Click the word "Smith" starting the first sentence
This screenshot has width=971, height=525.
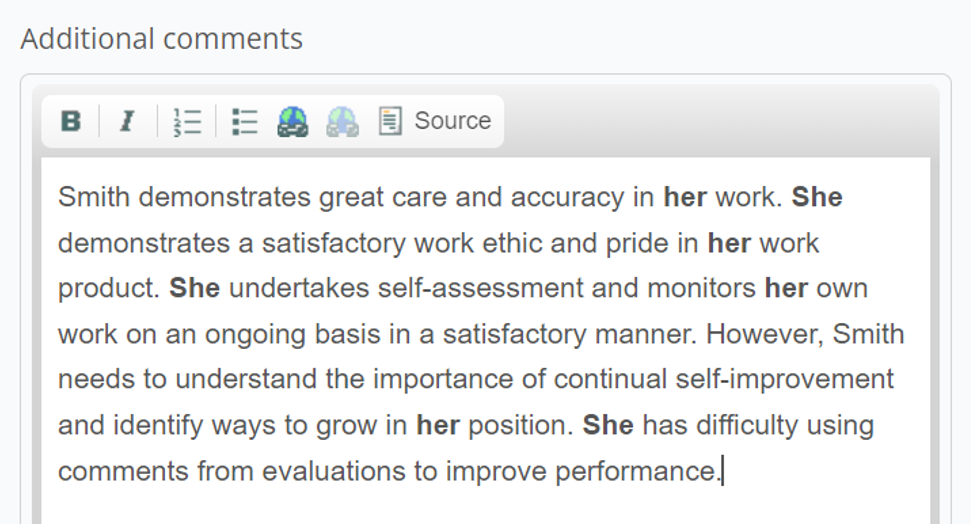pos(94,197)
